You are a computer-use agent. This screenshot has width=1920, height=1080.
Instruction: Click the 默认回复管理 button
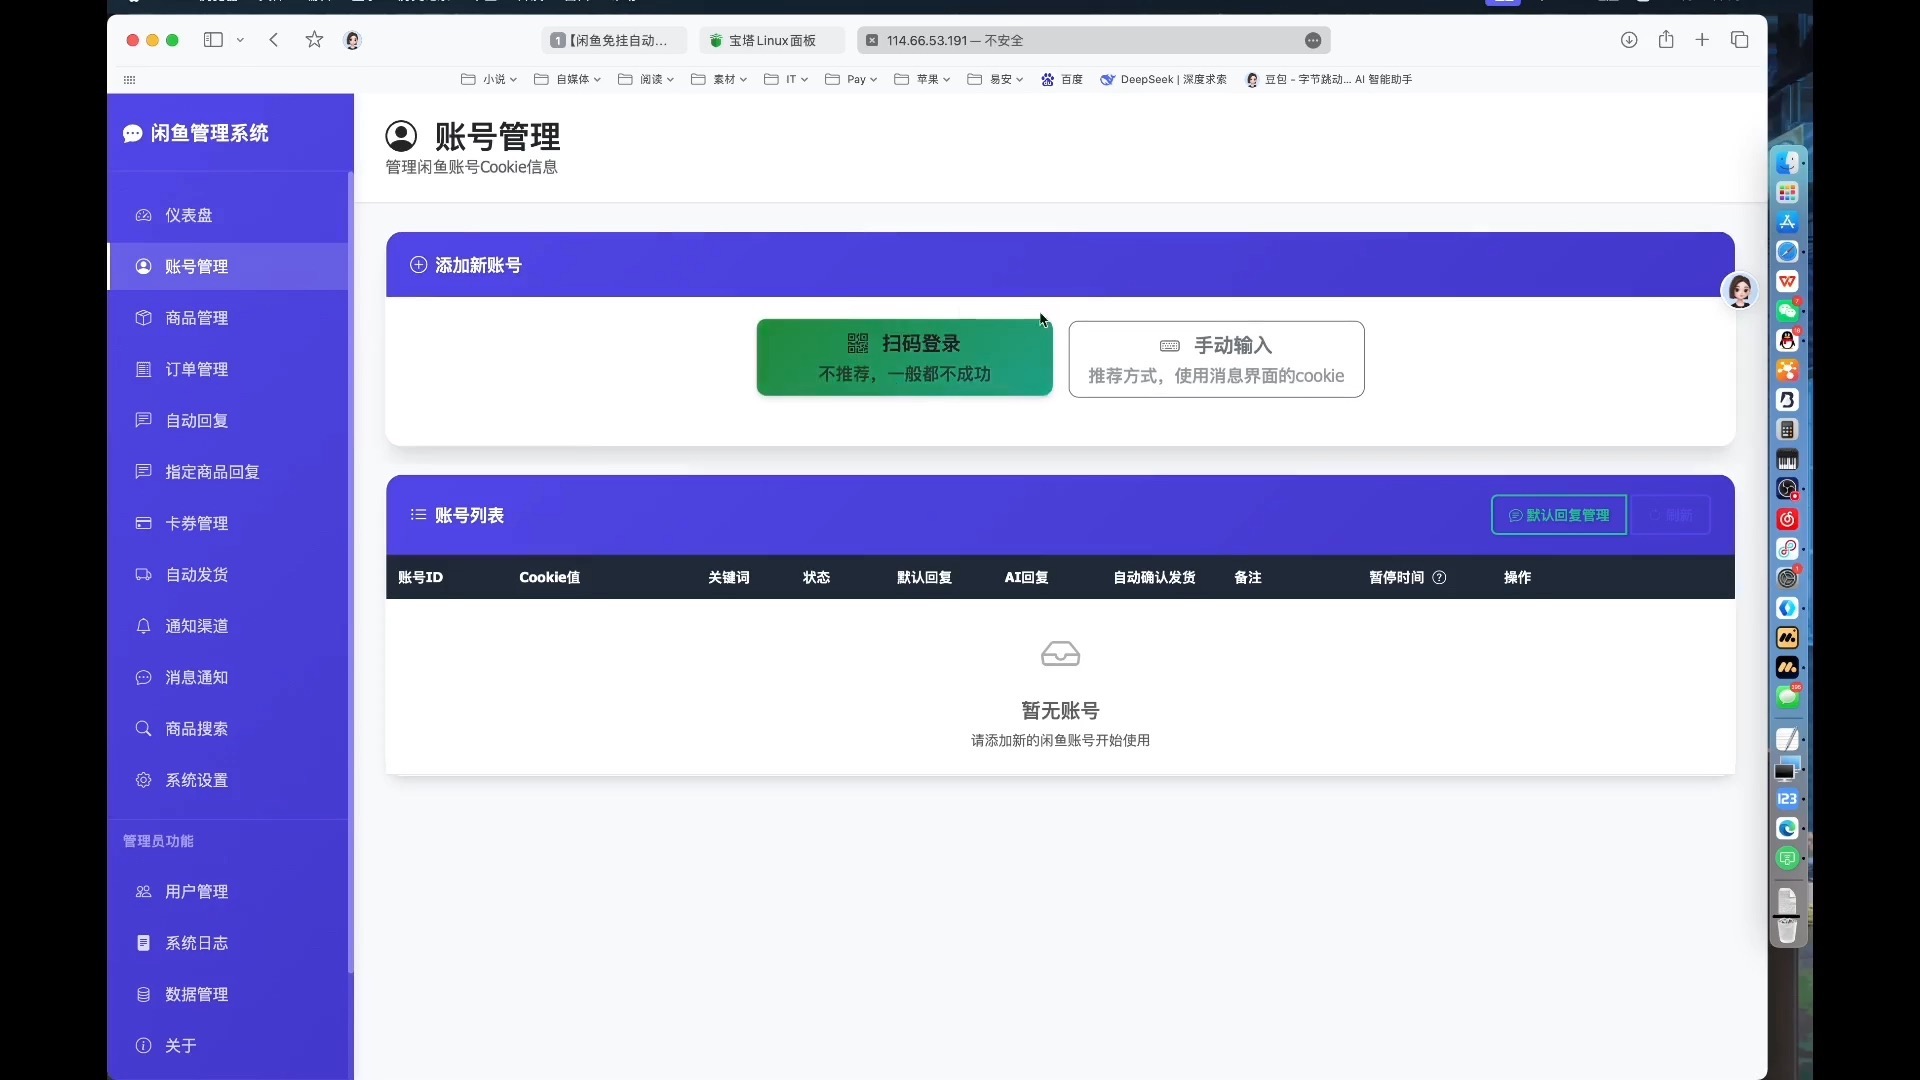(1558, 515)
